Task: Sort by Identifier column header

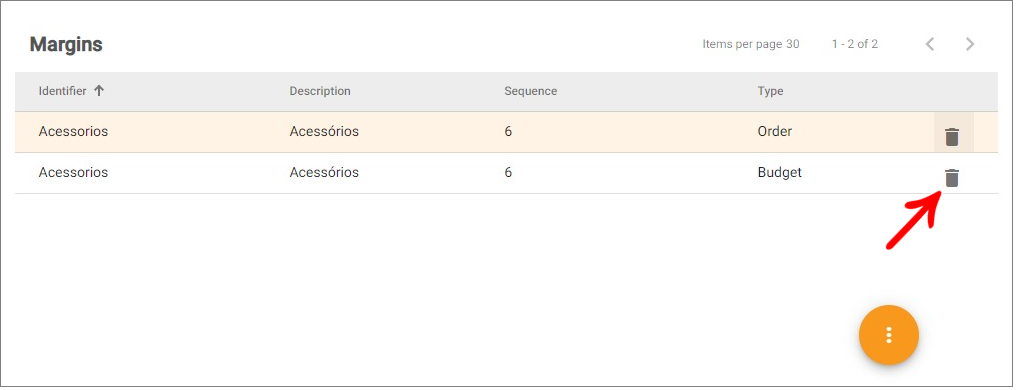Action: (x=62, y=91)
